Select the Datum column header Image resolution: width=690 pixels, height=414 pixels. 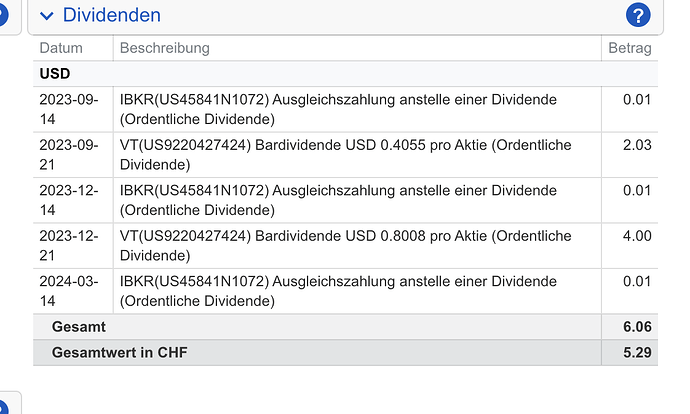pyautogui.click(x=61, y=48)
